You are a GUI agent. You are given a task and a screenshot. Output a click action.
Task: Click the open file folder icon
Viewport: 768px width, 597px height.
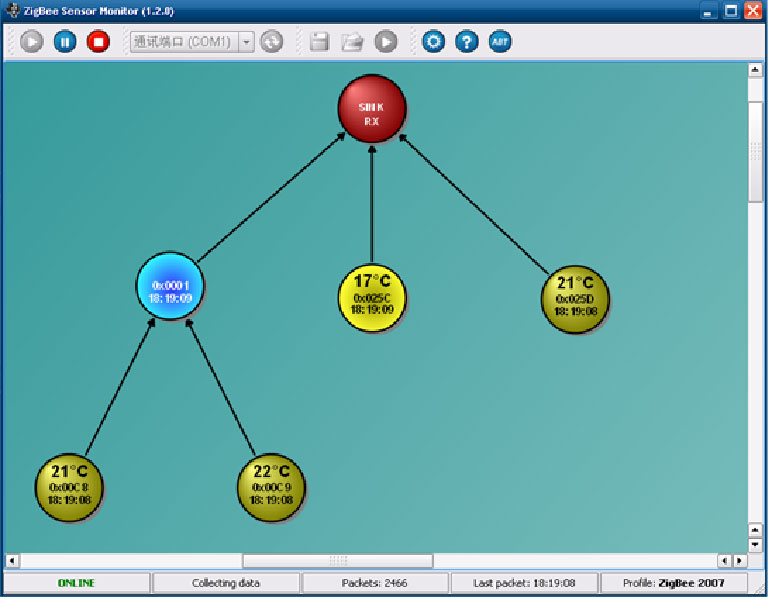coord(352,42)
